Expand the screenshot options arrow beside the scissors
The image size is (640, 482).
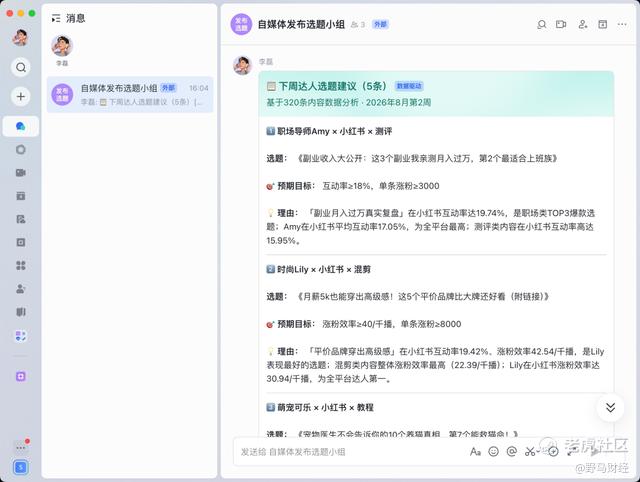tap(538, 452)
